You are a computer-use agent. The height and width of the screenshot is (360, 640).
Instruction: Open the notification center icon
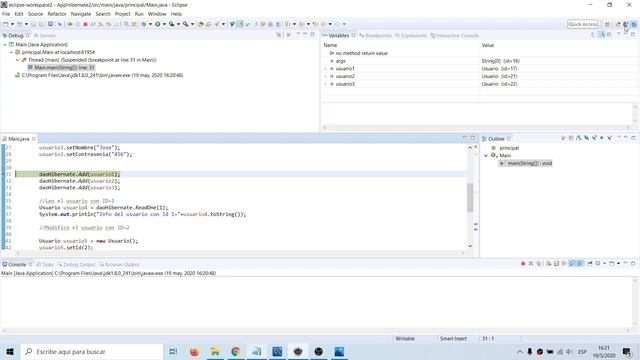[x=627, y=351]
